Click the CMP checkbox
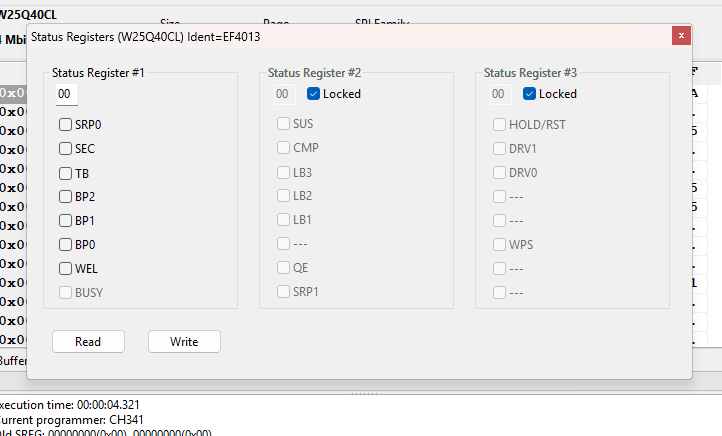Viewport: 722px width, 436px height. coord(283,147)
